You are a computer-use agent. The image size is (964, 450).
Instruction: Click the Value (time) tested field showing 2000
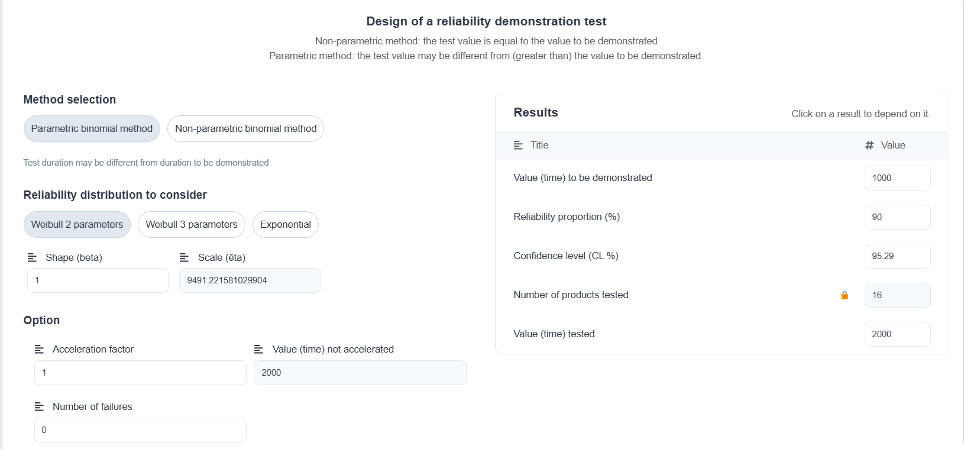[897, 334]
